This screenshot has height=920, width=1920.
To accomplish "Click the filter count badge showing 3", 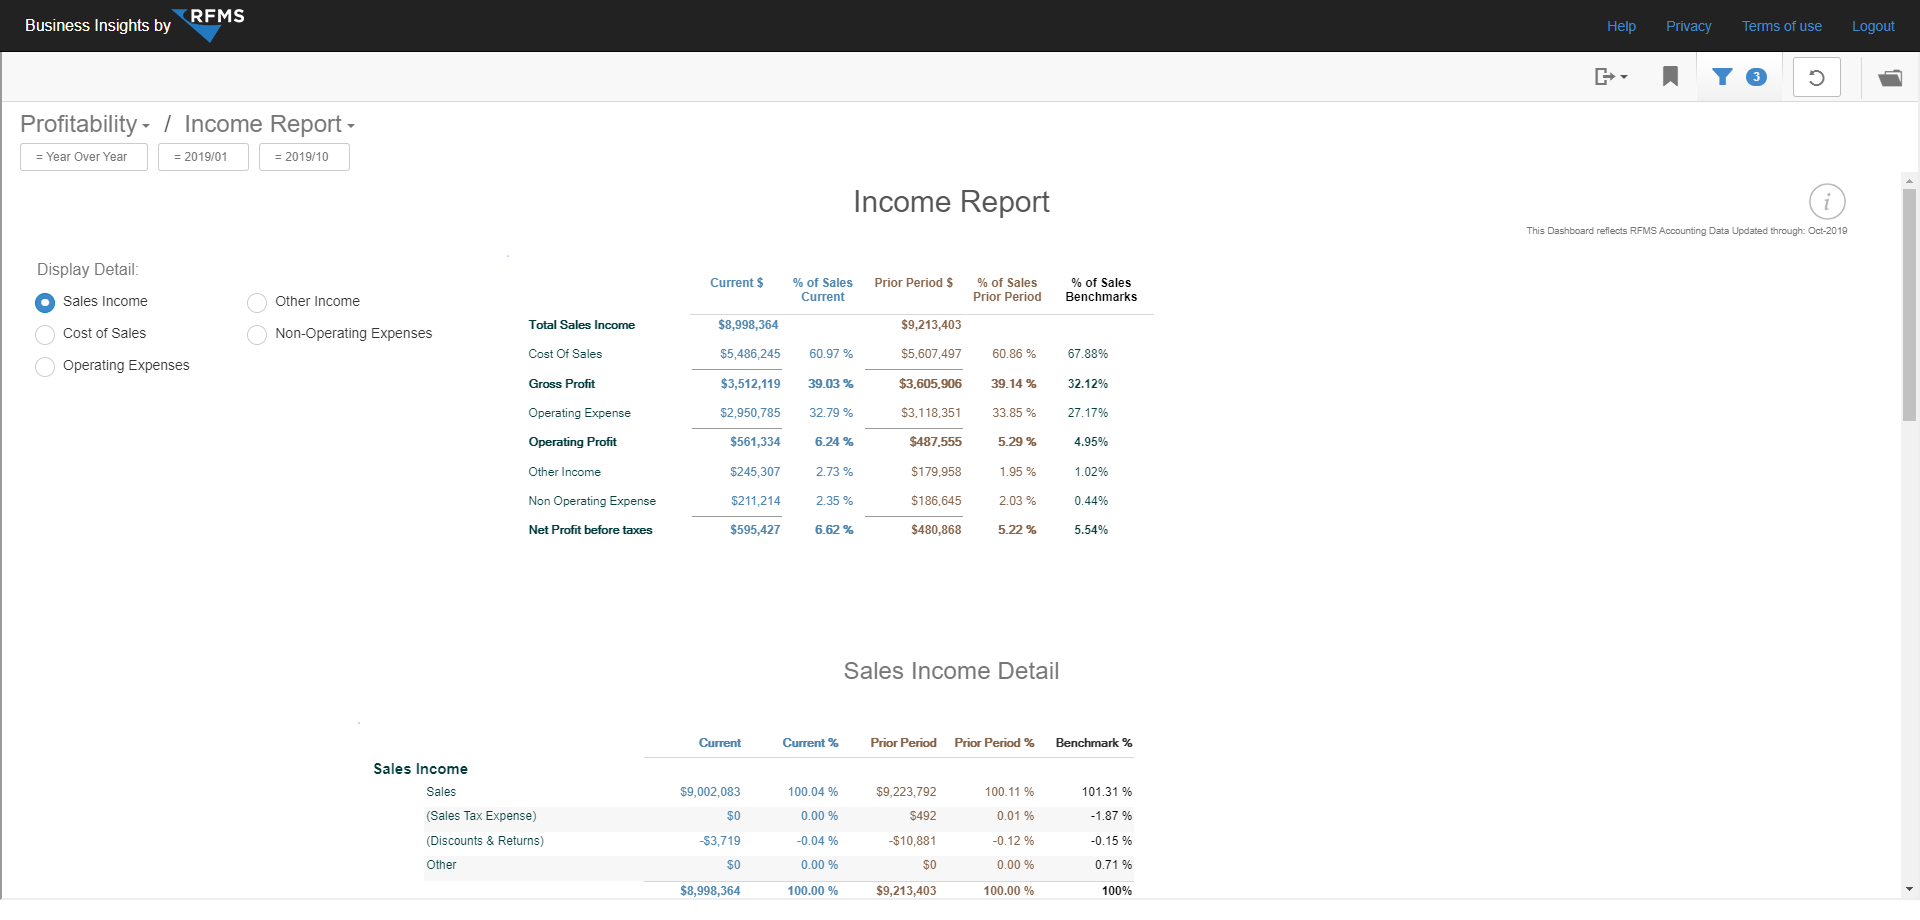I will coord(1756,77).
